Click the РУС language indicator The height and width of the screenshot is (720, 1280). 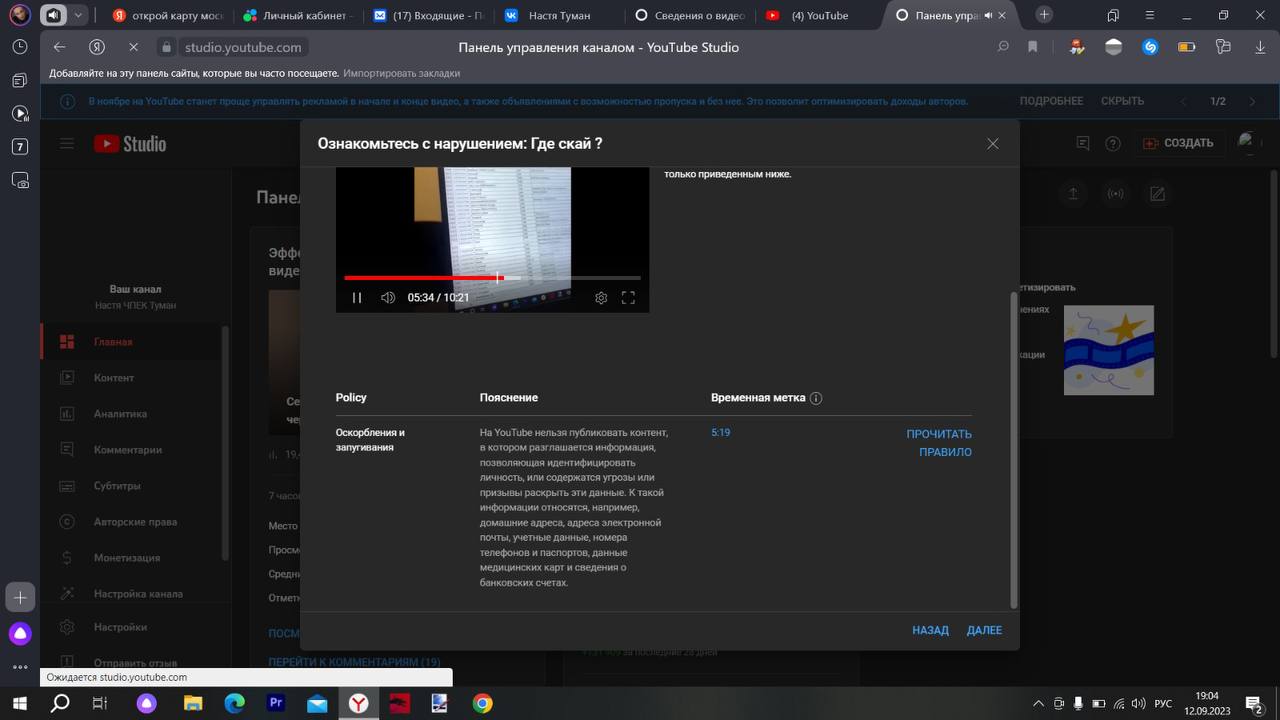tap(1163, 704)
